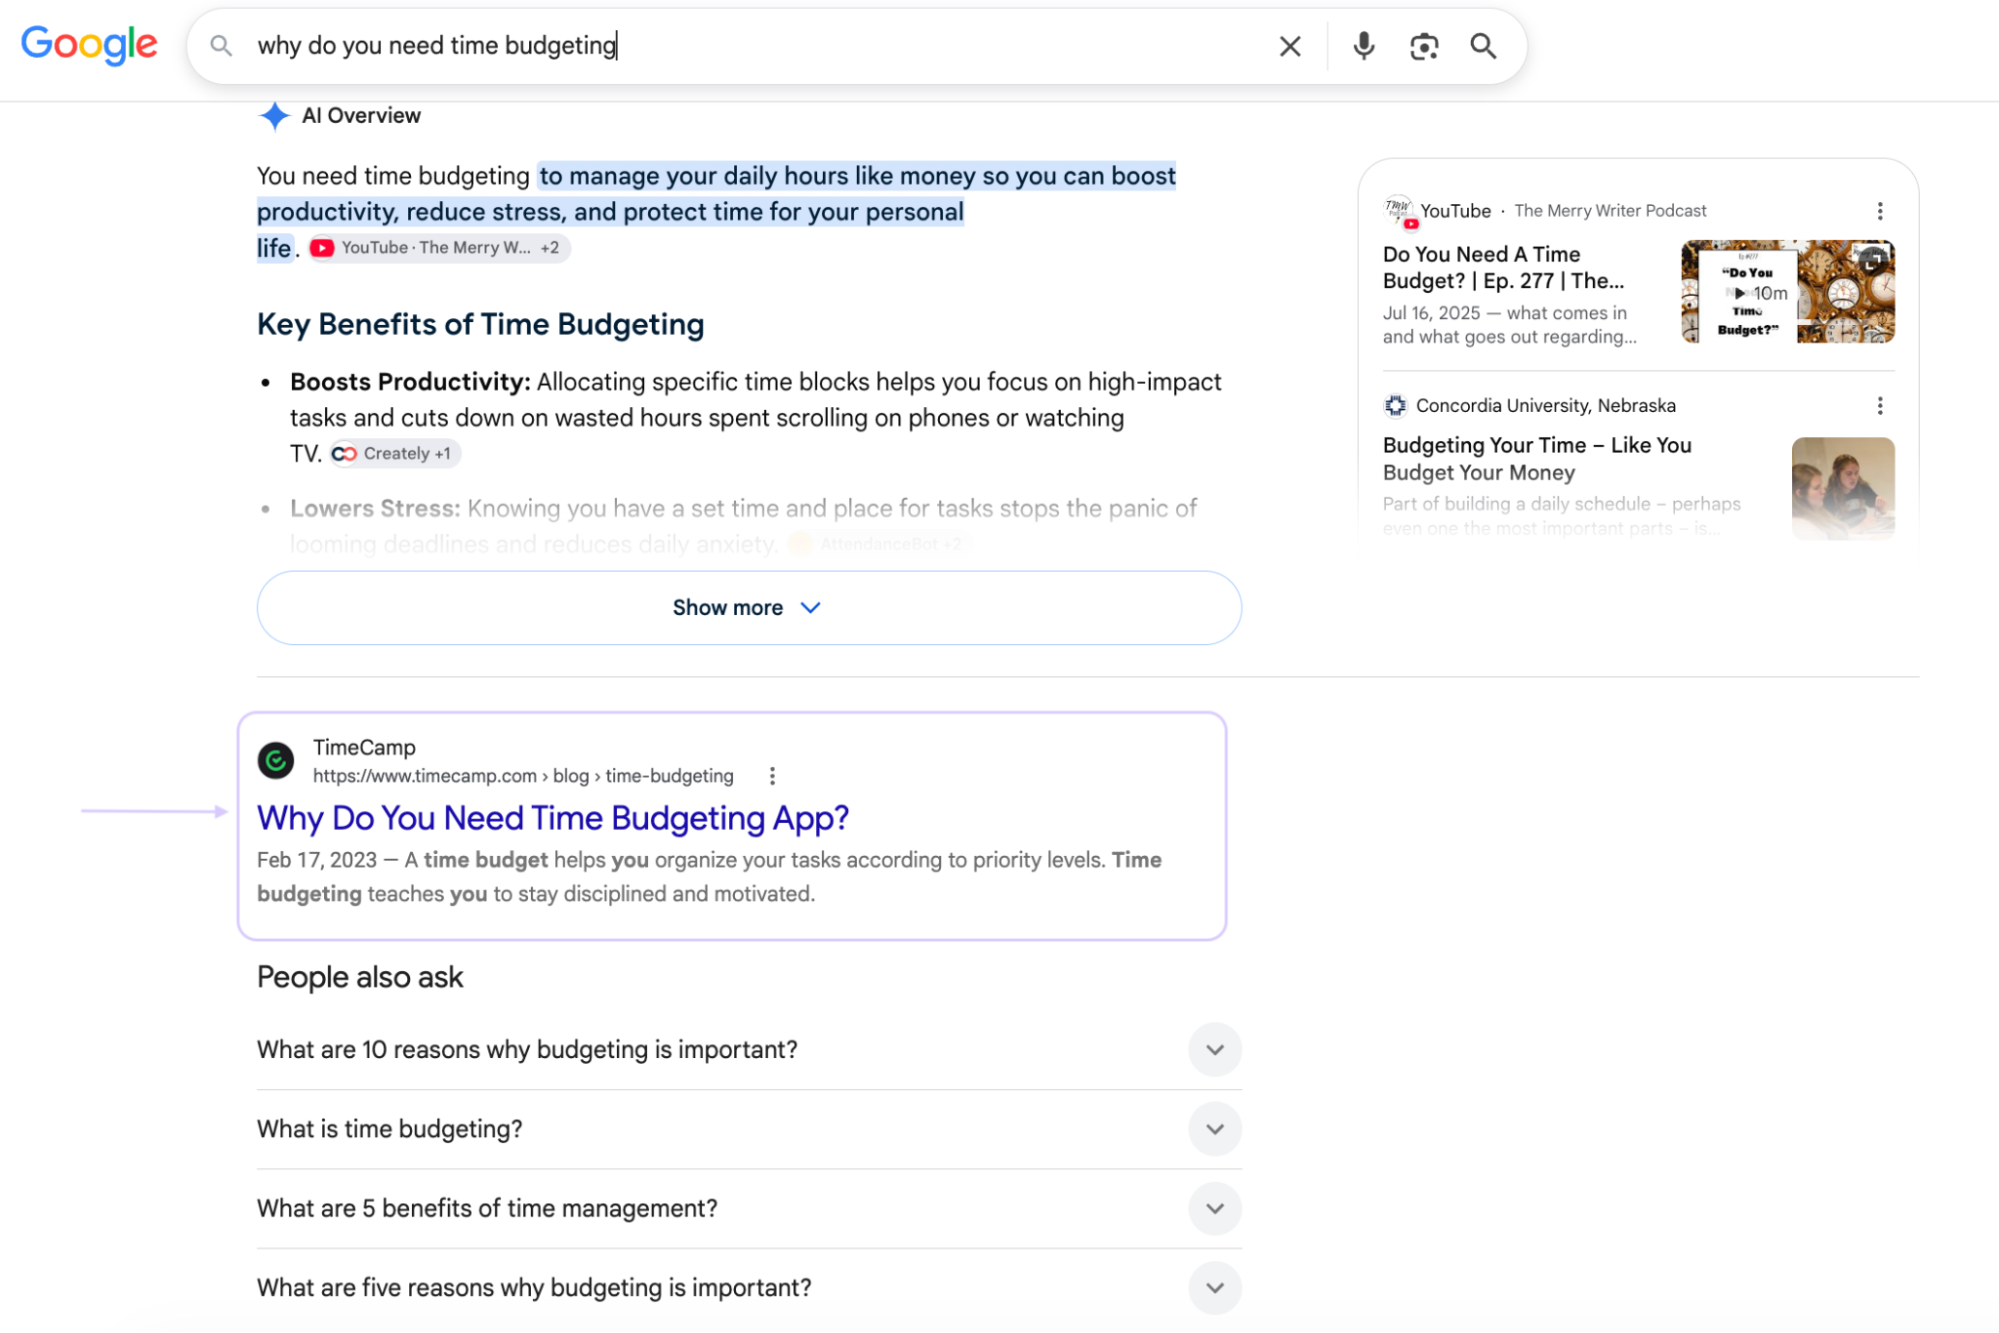
Task: Start voice search with microphone icon
Action: coord(1364,46)
